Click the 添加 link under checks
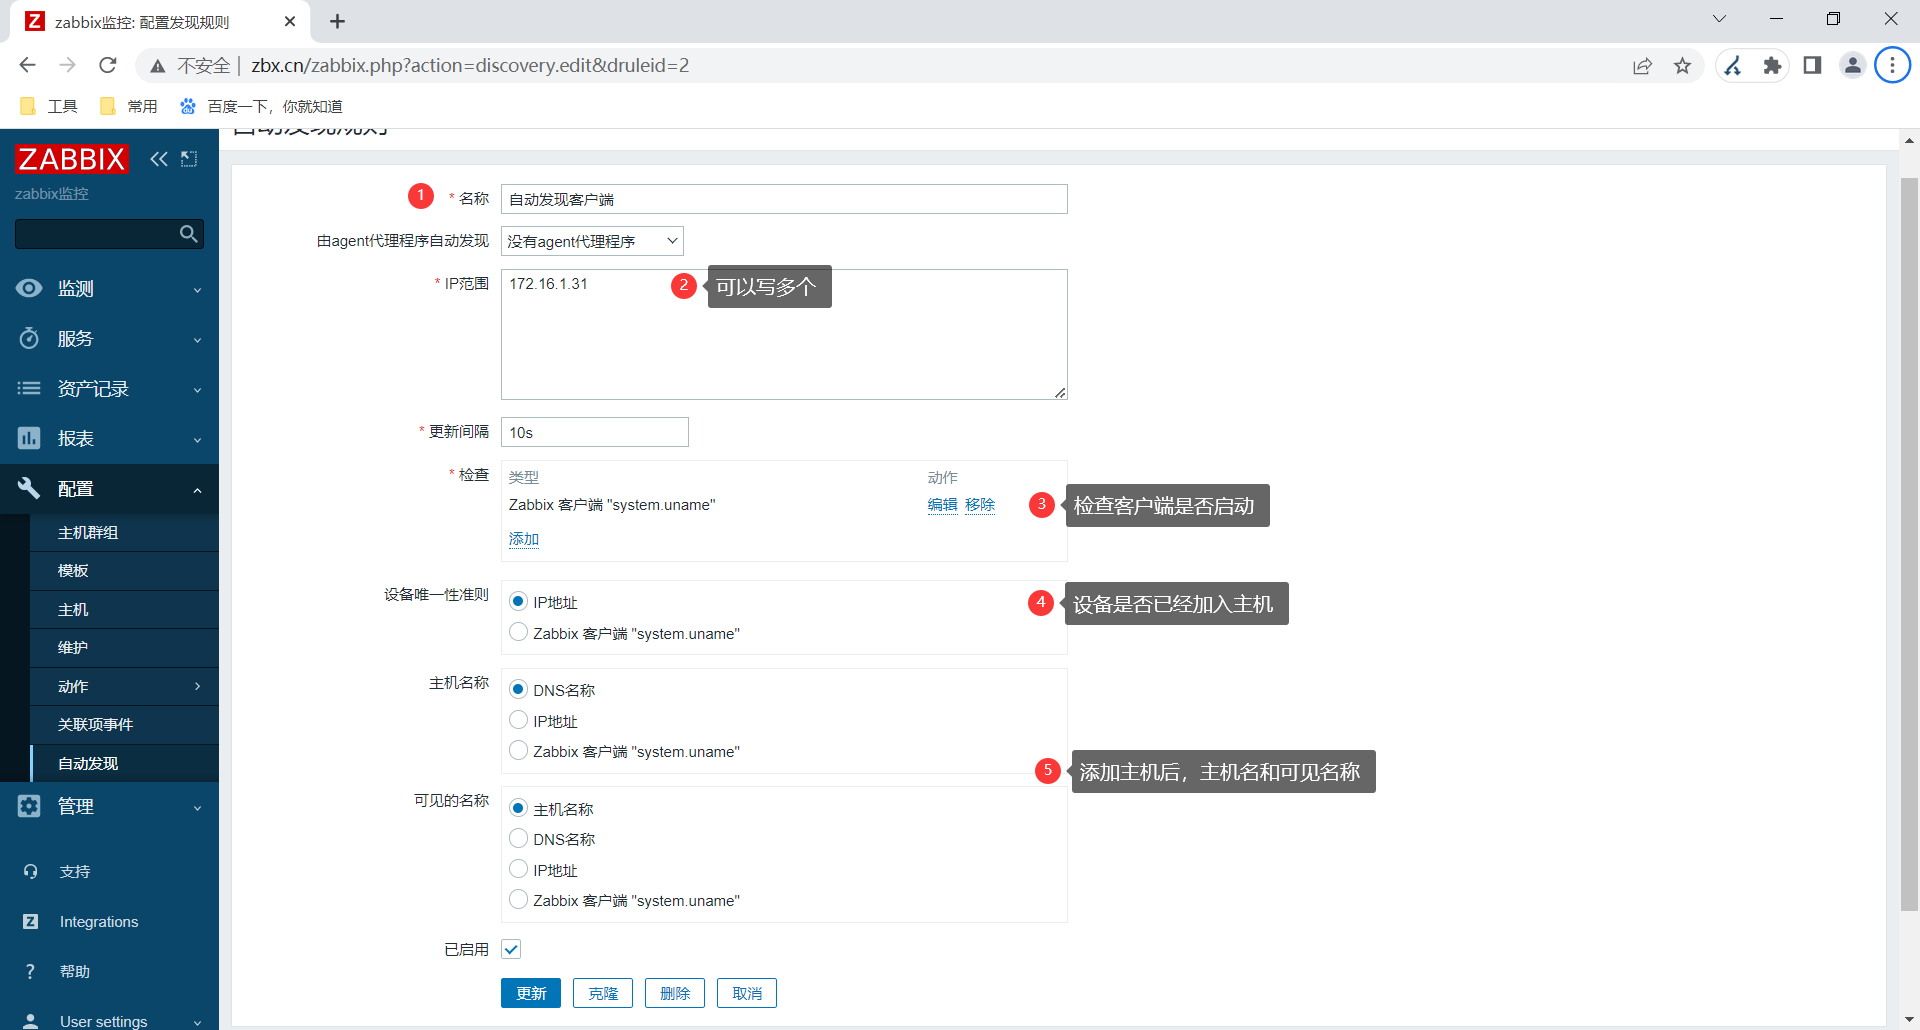The height and width of the screenshot is (1030, 1920). click(x=524, y=539)
